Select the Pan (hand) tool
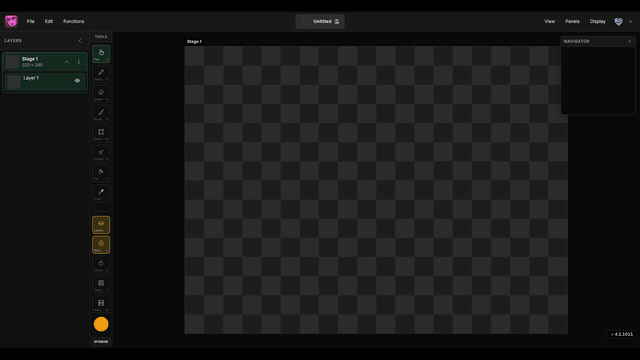The height and width of the screenshot is (360, 640). [101, 54]
